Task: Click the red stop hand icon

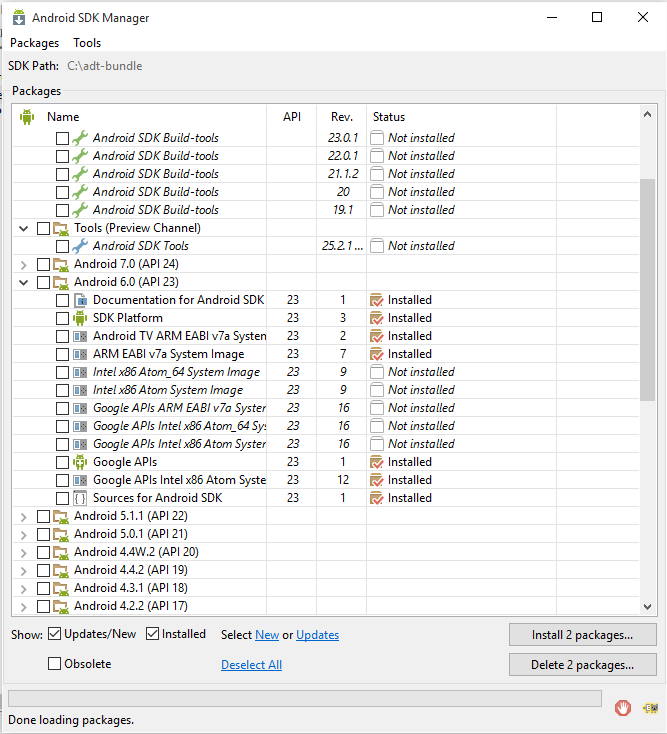Action: pyautogui.click(x=623, y=708)
